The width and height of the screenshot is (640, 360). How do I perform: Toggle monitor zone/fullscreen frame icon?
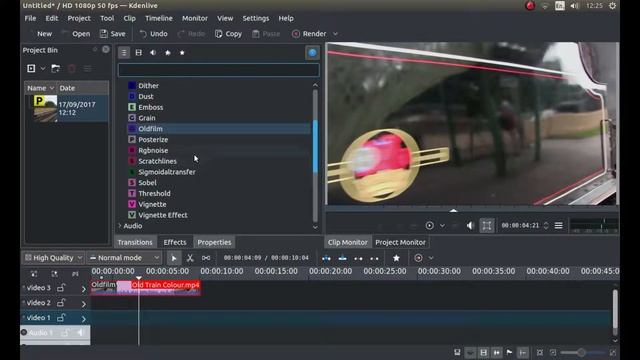click(487, 226)
